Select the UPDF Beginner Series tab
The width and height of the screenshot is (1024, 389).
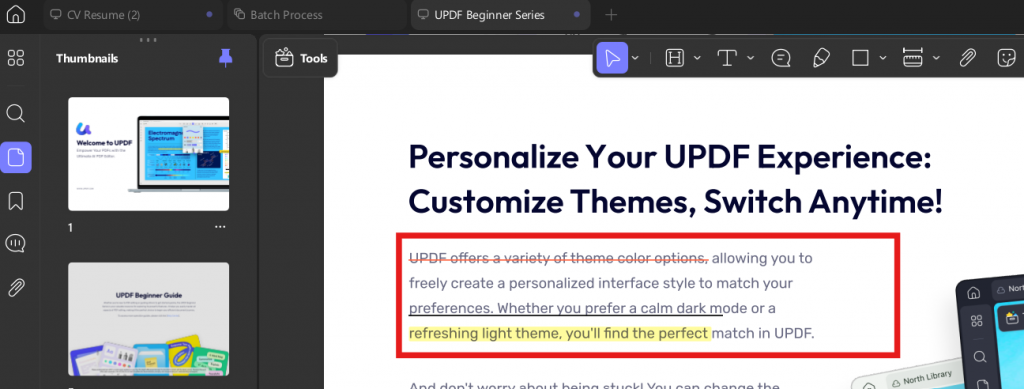(x=500, y=14)
